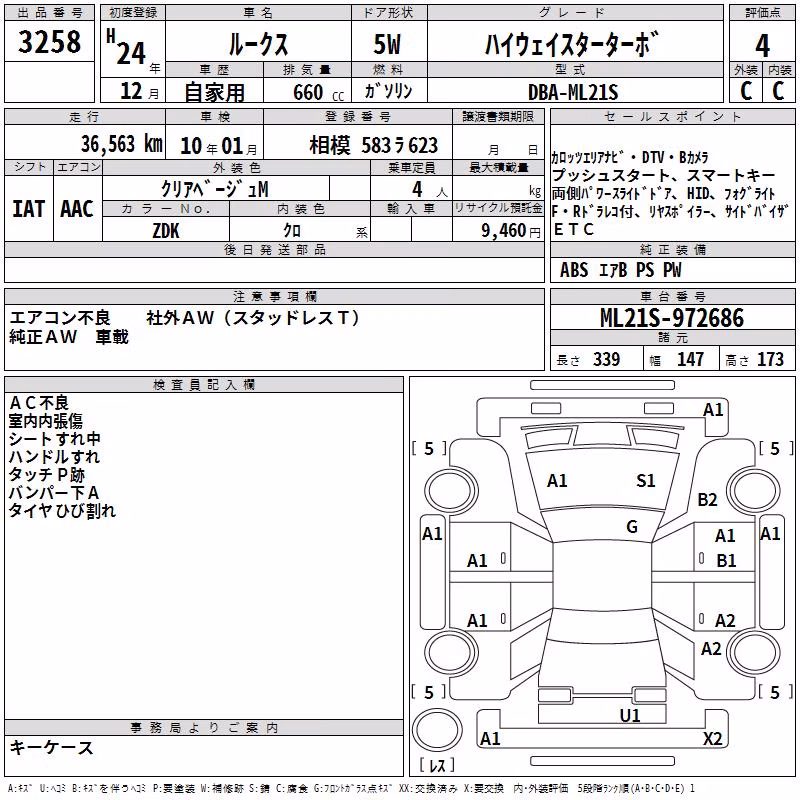Select the IAT shift cell
800x800 pixels.
click(29, 209)
